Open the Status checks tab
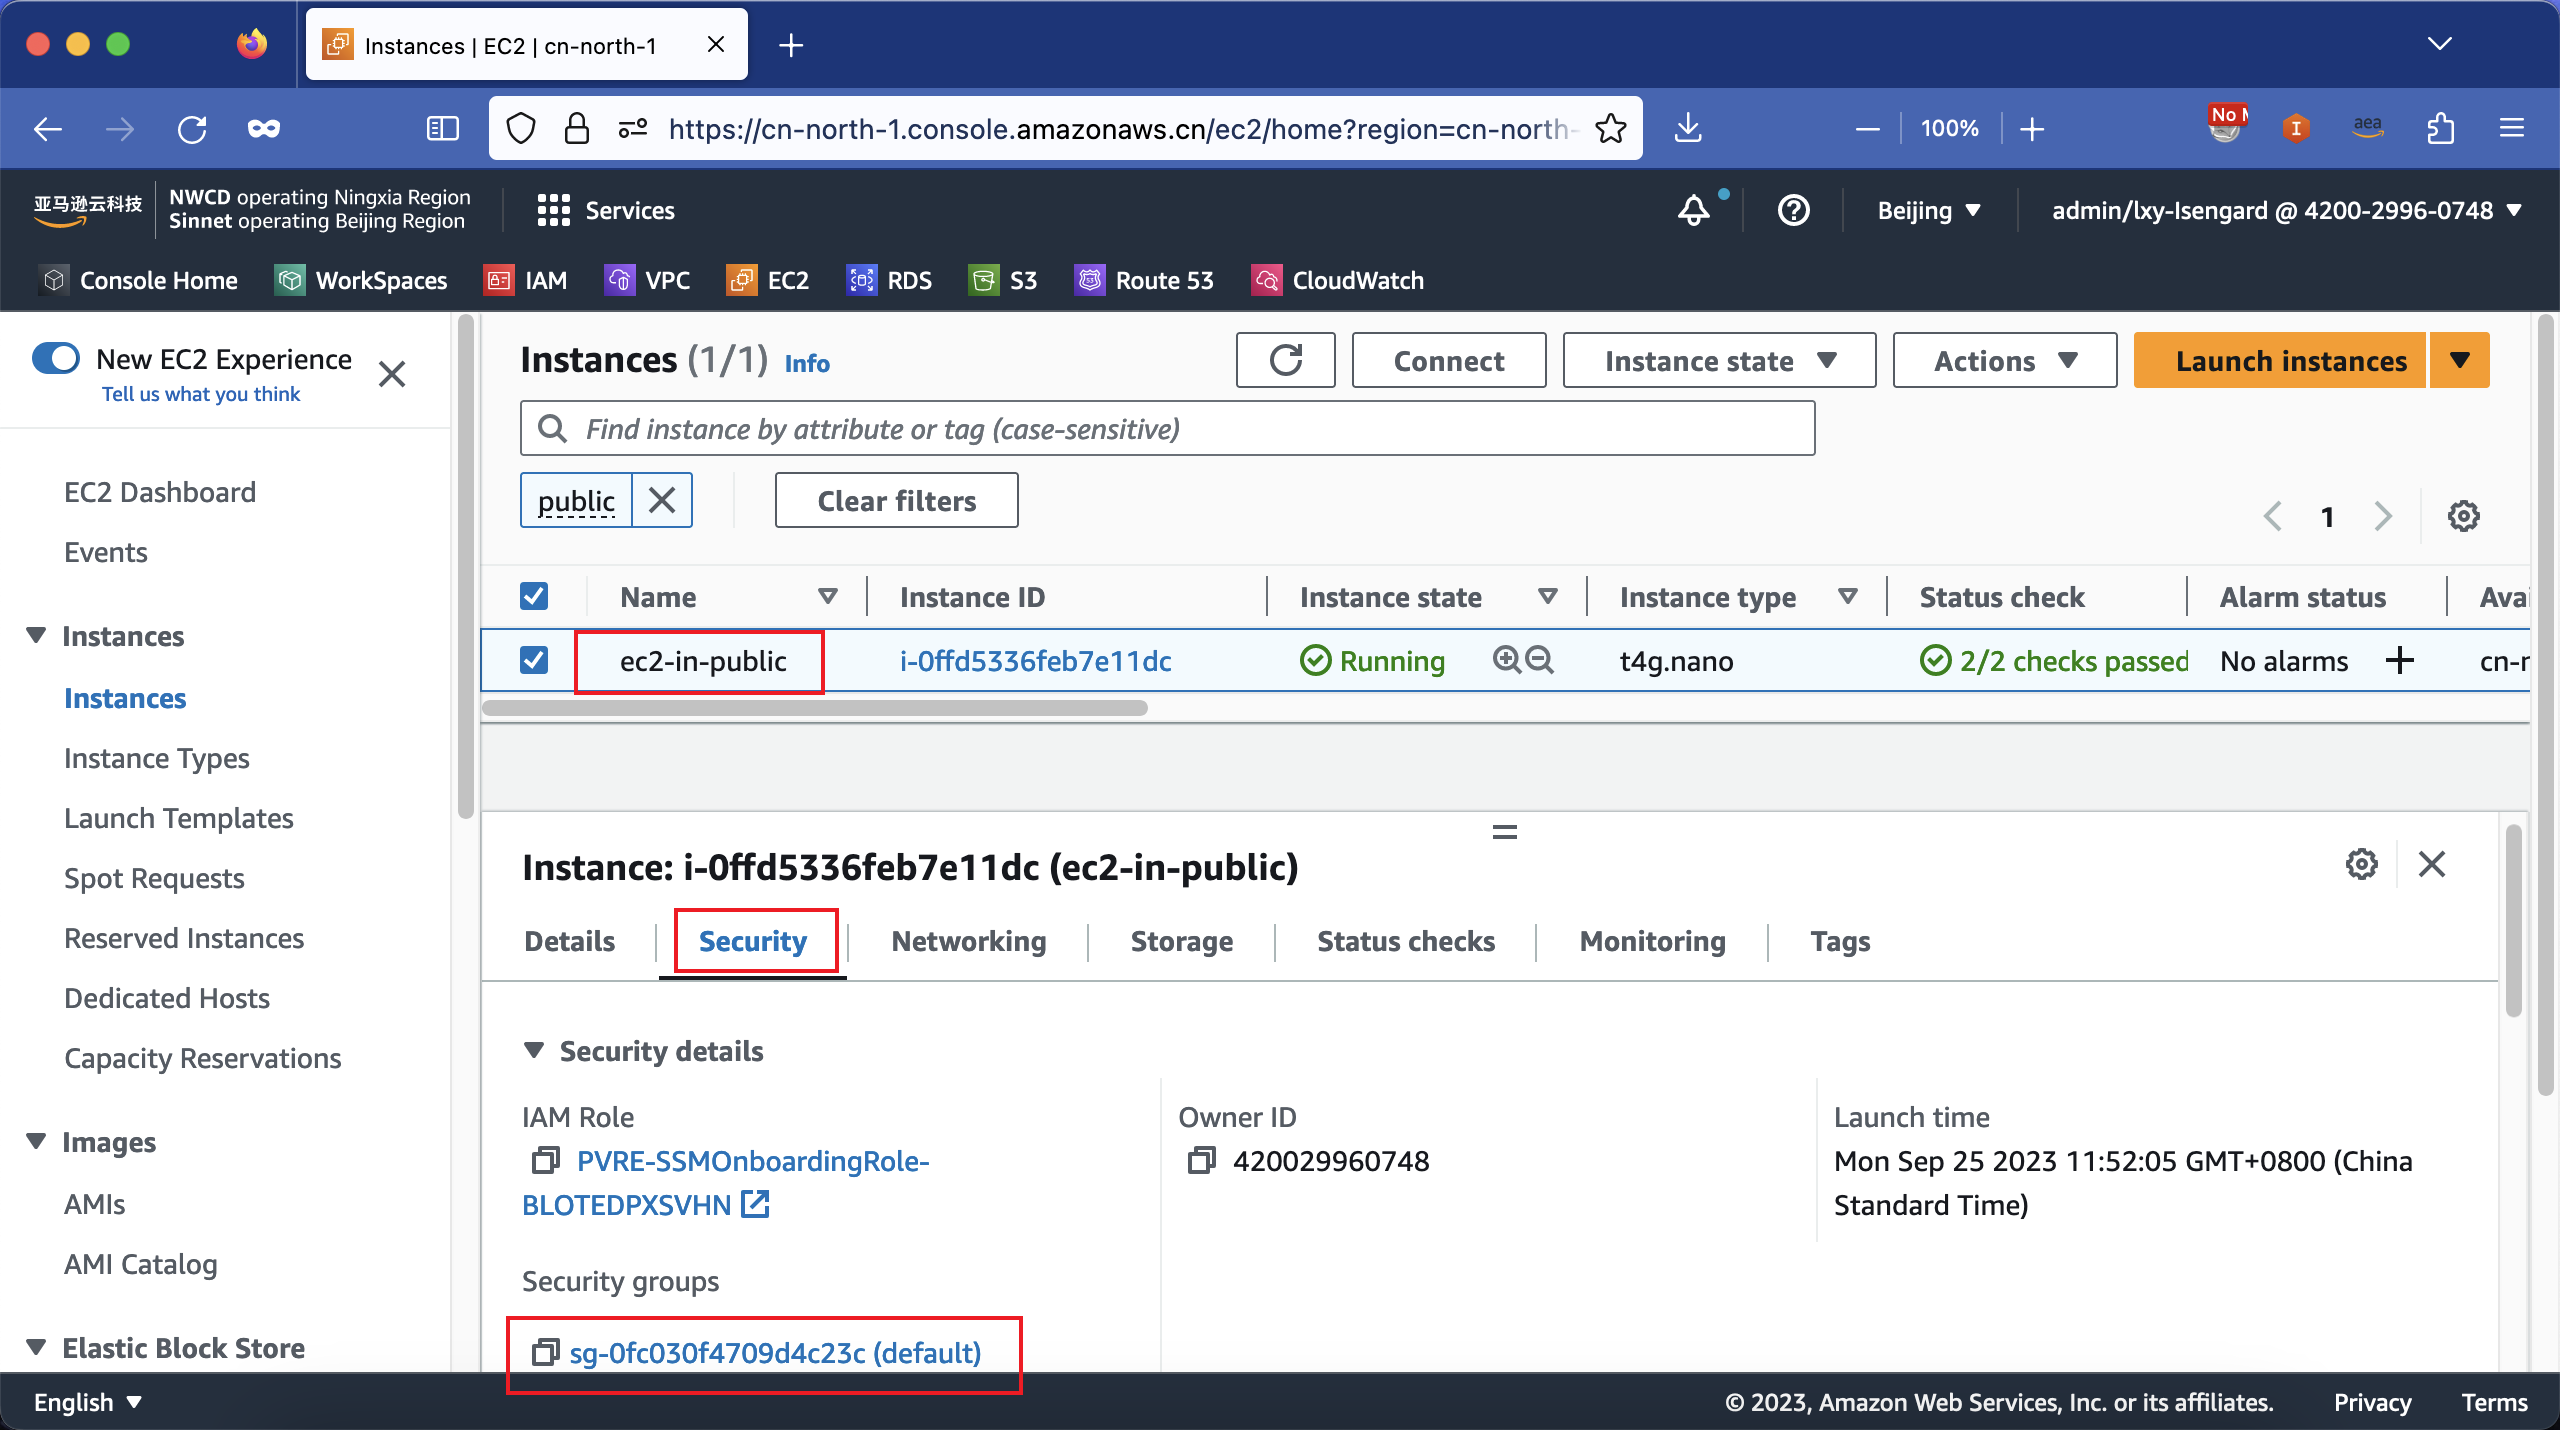Screen dimensions: 2560x1430 1405,941
